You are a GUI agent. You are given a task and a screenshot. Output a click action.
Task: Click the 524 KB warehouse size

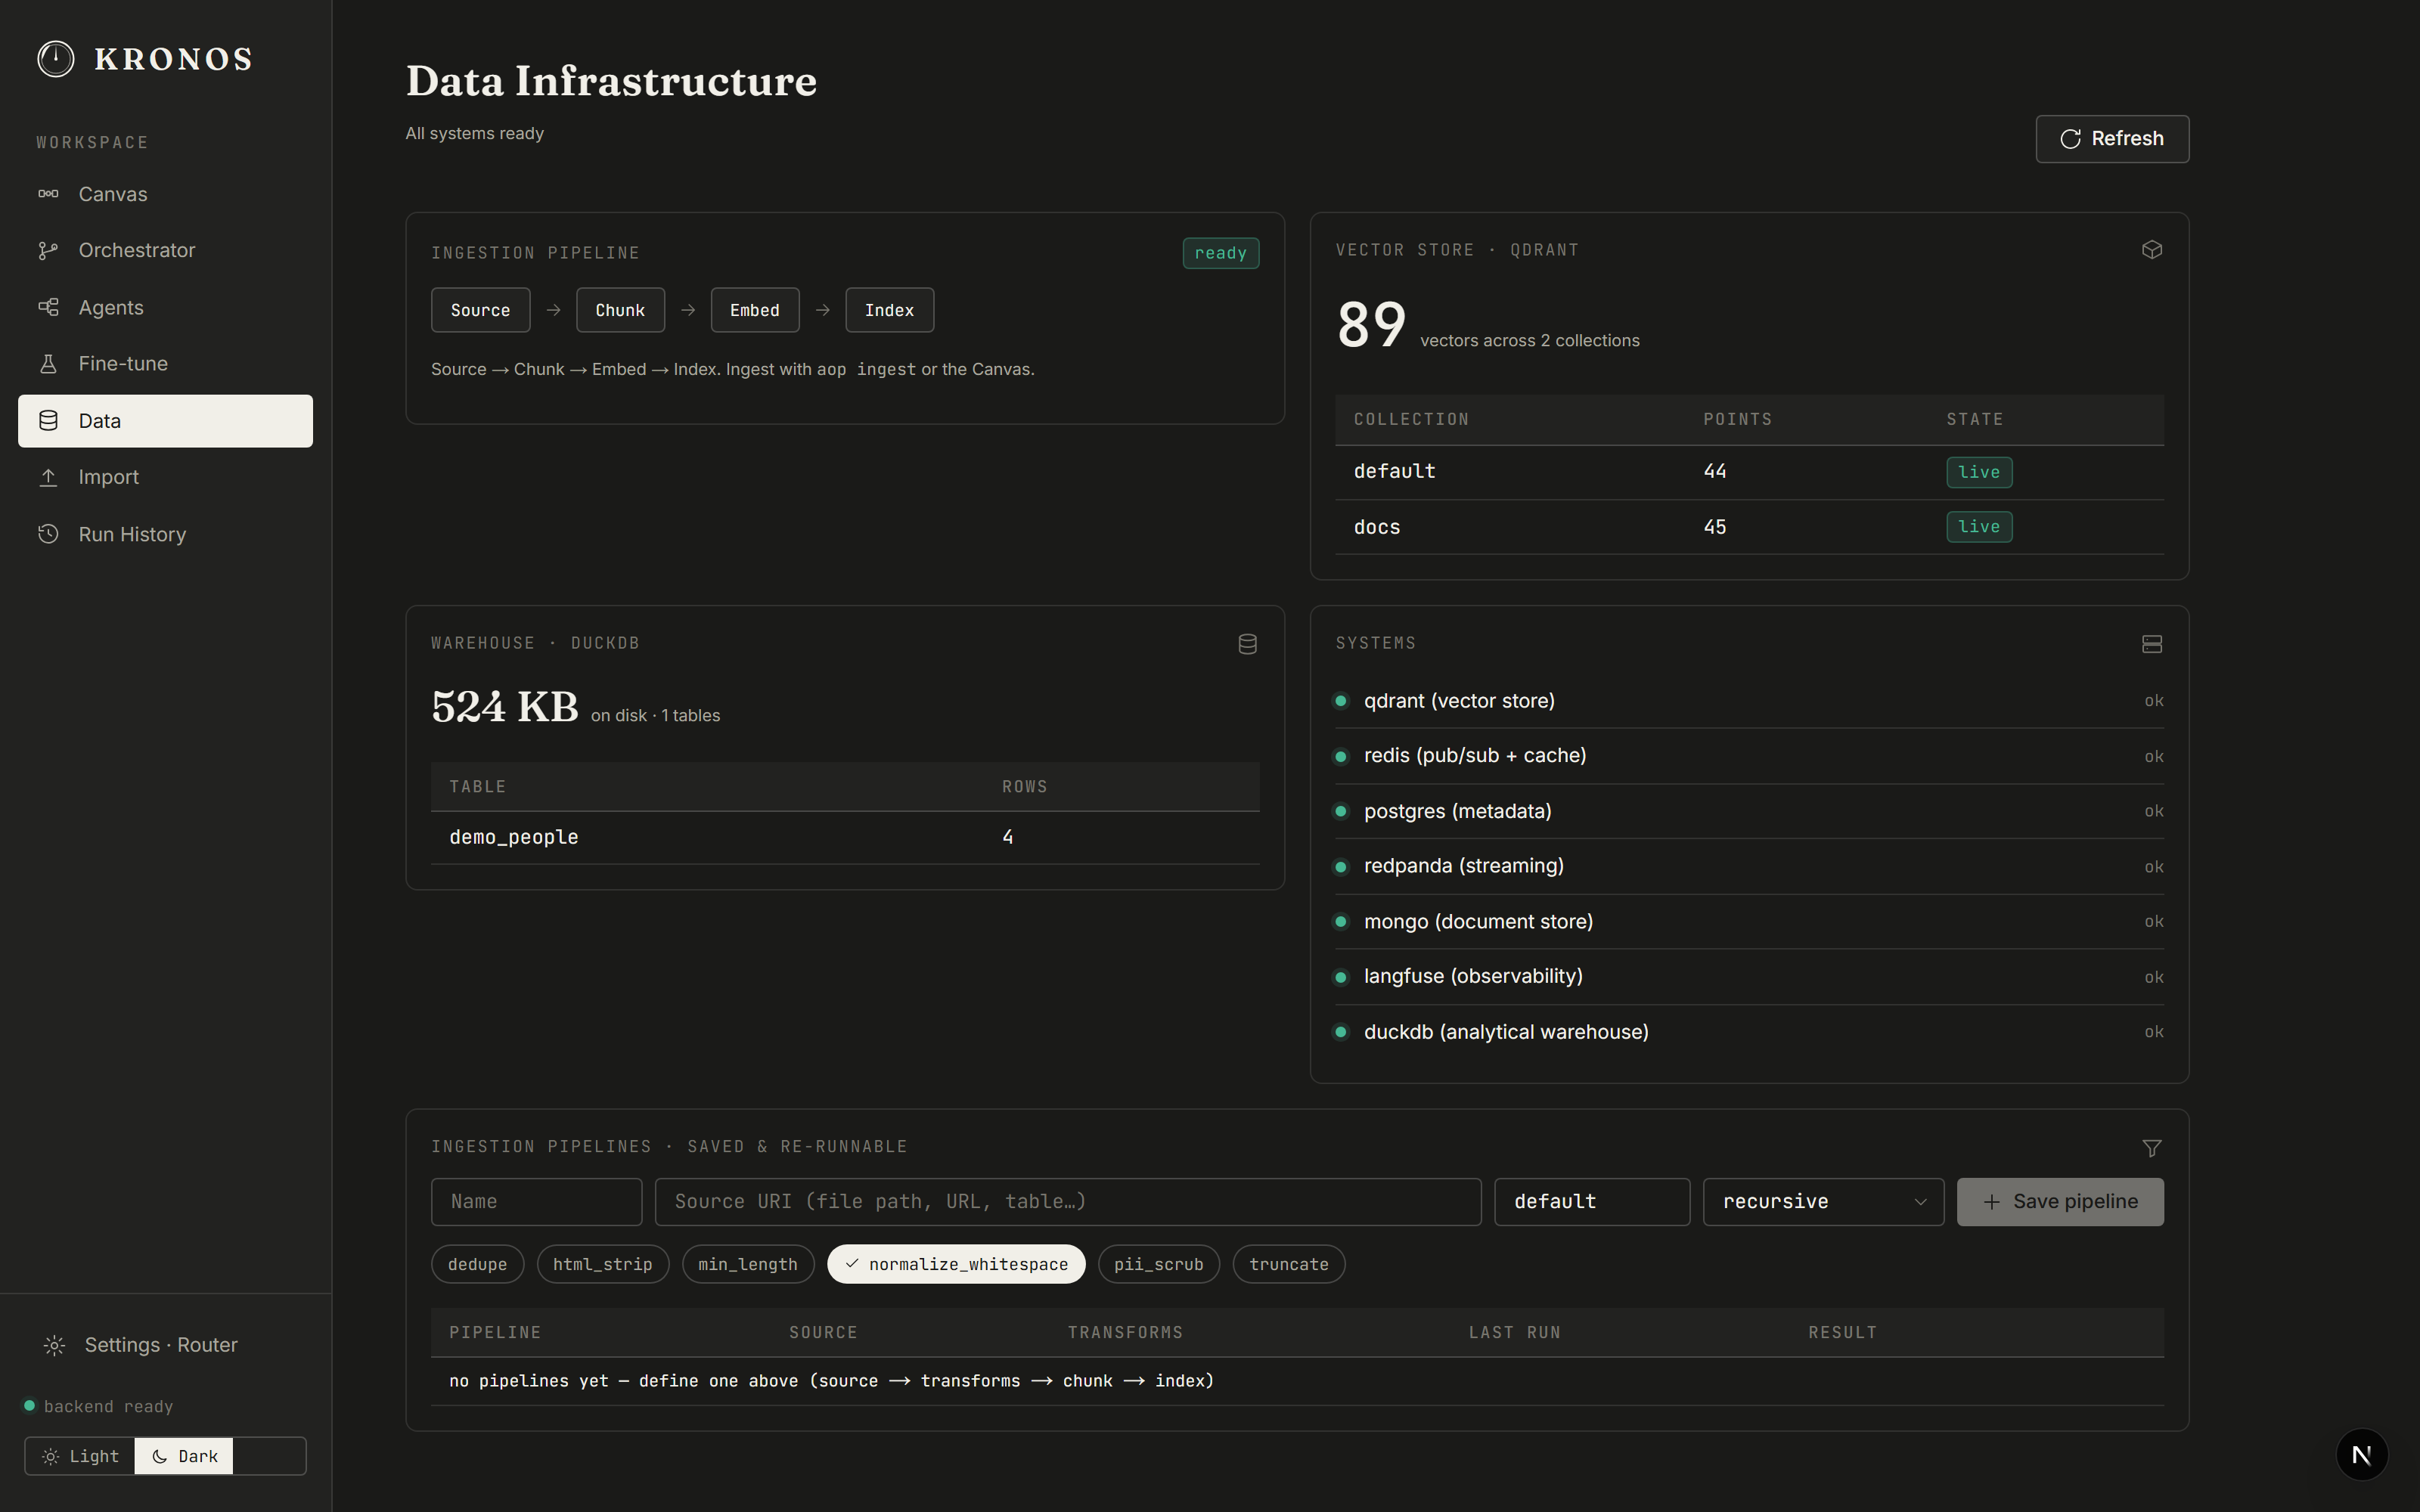coord(505,707)
